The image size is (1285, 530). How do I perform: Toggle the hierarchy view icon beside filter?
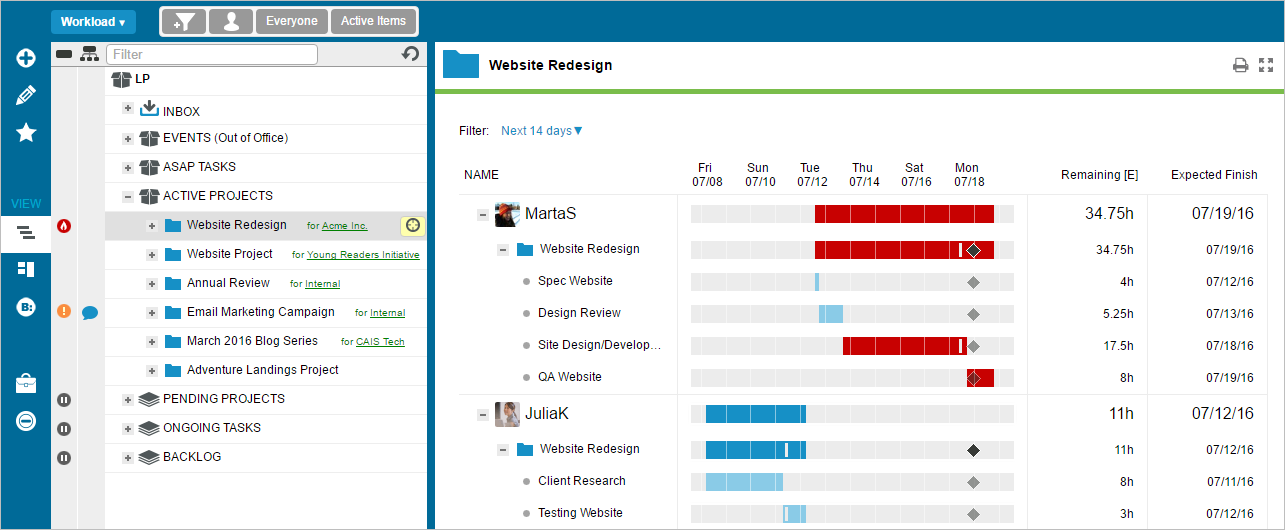[90, 54]
